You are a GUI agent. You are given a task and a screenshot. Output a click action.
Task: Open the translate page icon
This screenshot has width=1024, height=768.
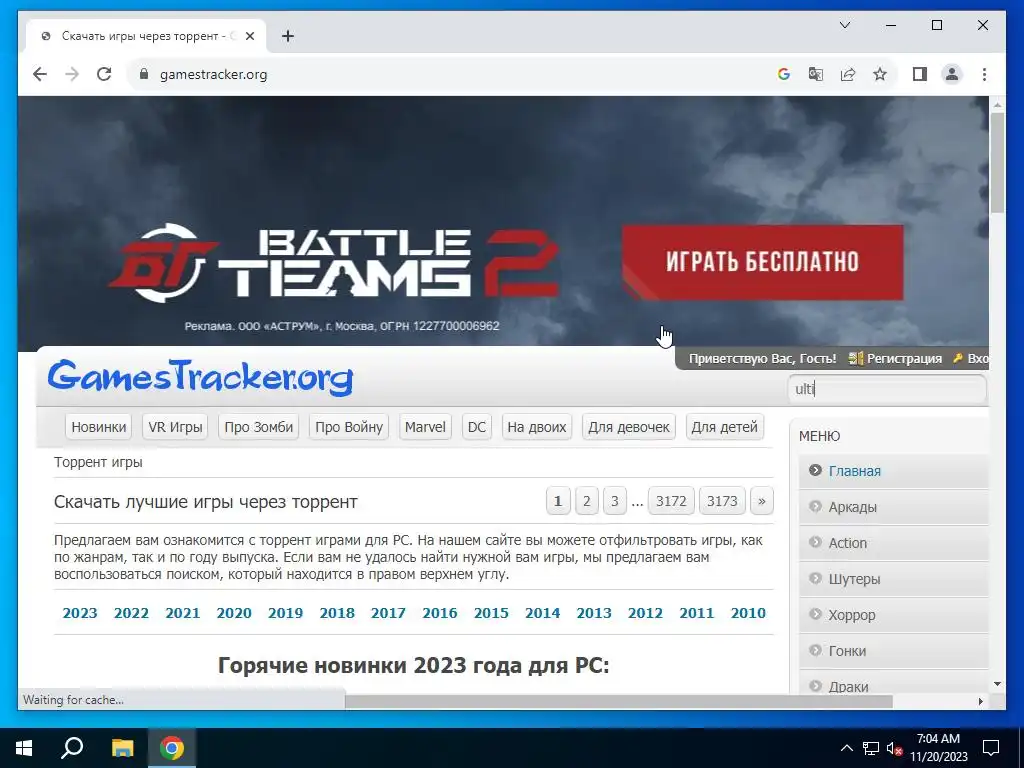click(x=816, y=74)
